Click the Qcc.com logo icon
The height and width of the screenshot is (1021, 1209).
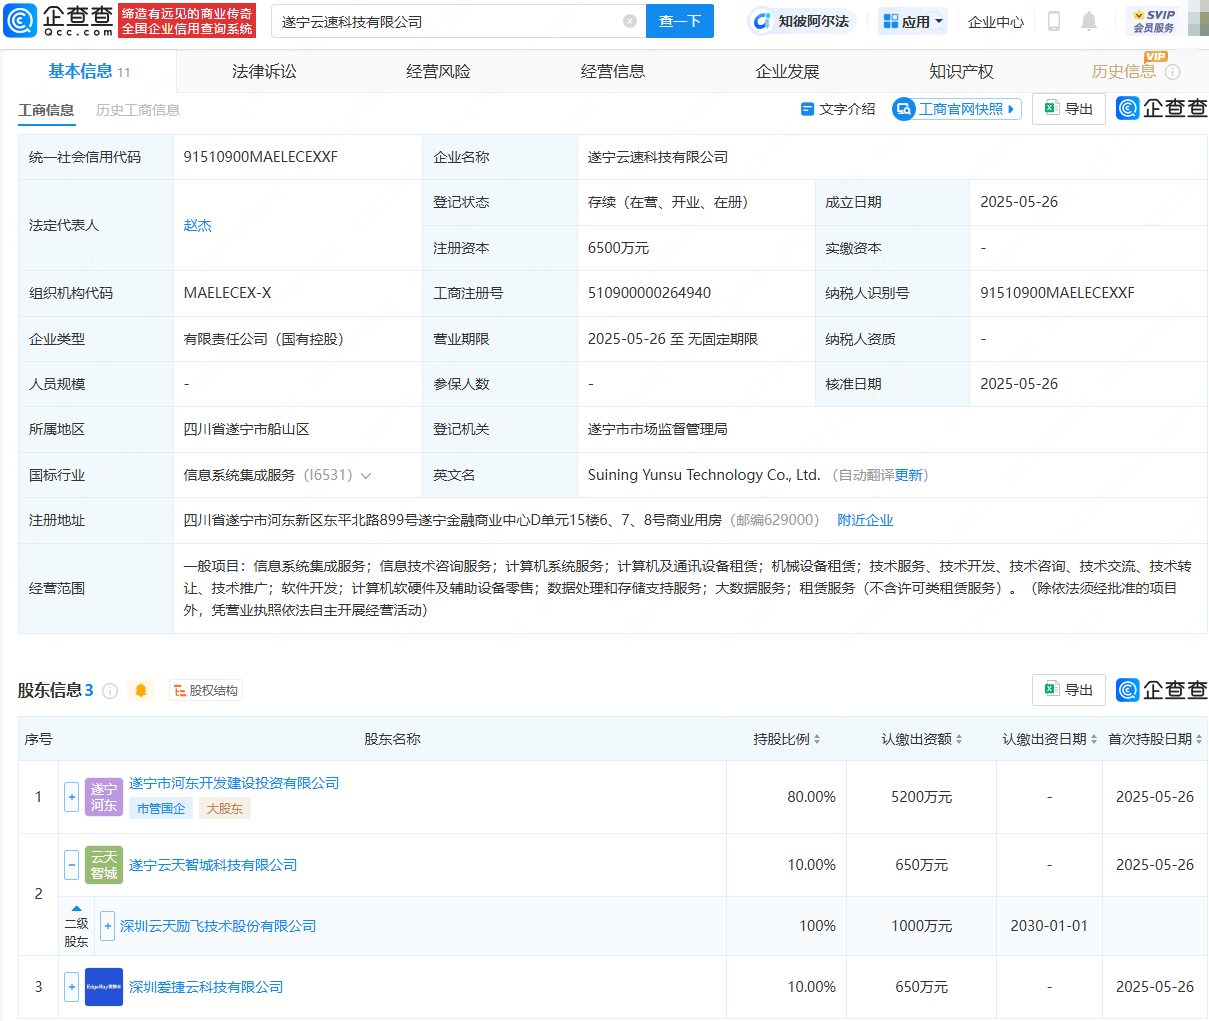[20, 20]
